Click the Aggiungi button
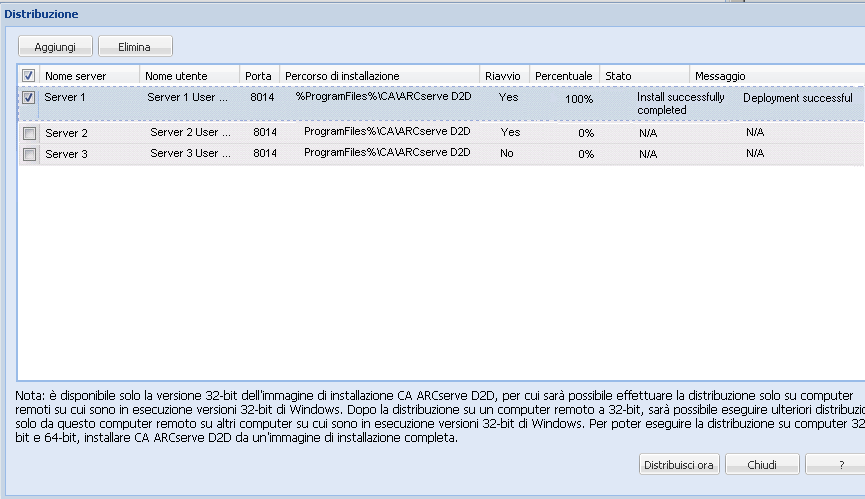The image size is (865, 499). 55,46
